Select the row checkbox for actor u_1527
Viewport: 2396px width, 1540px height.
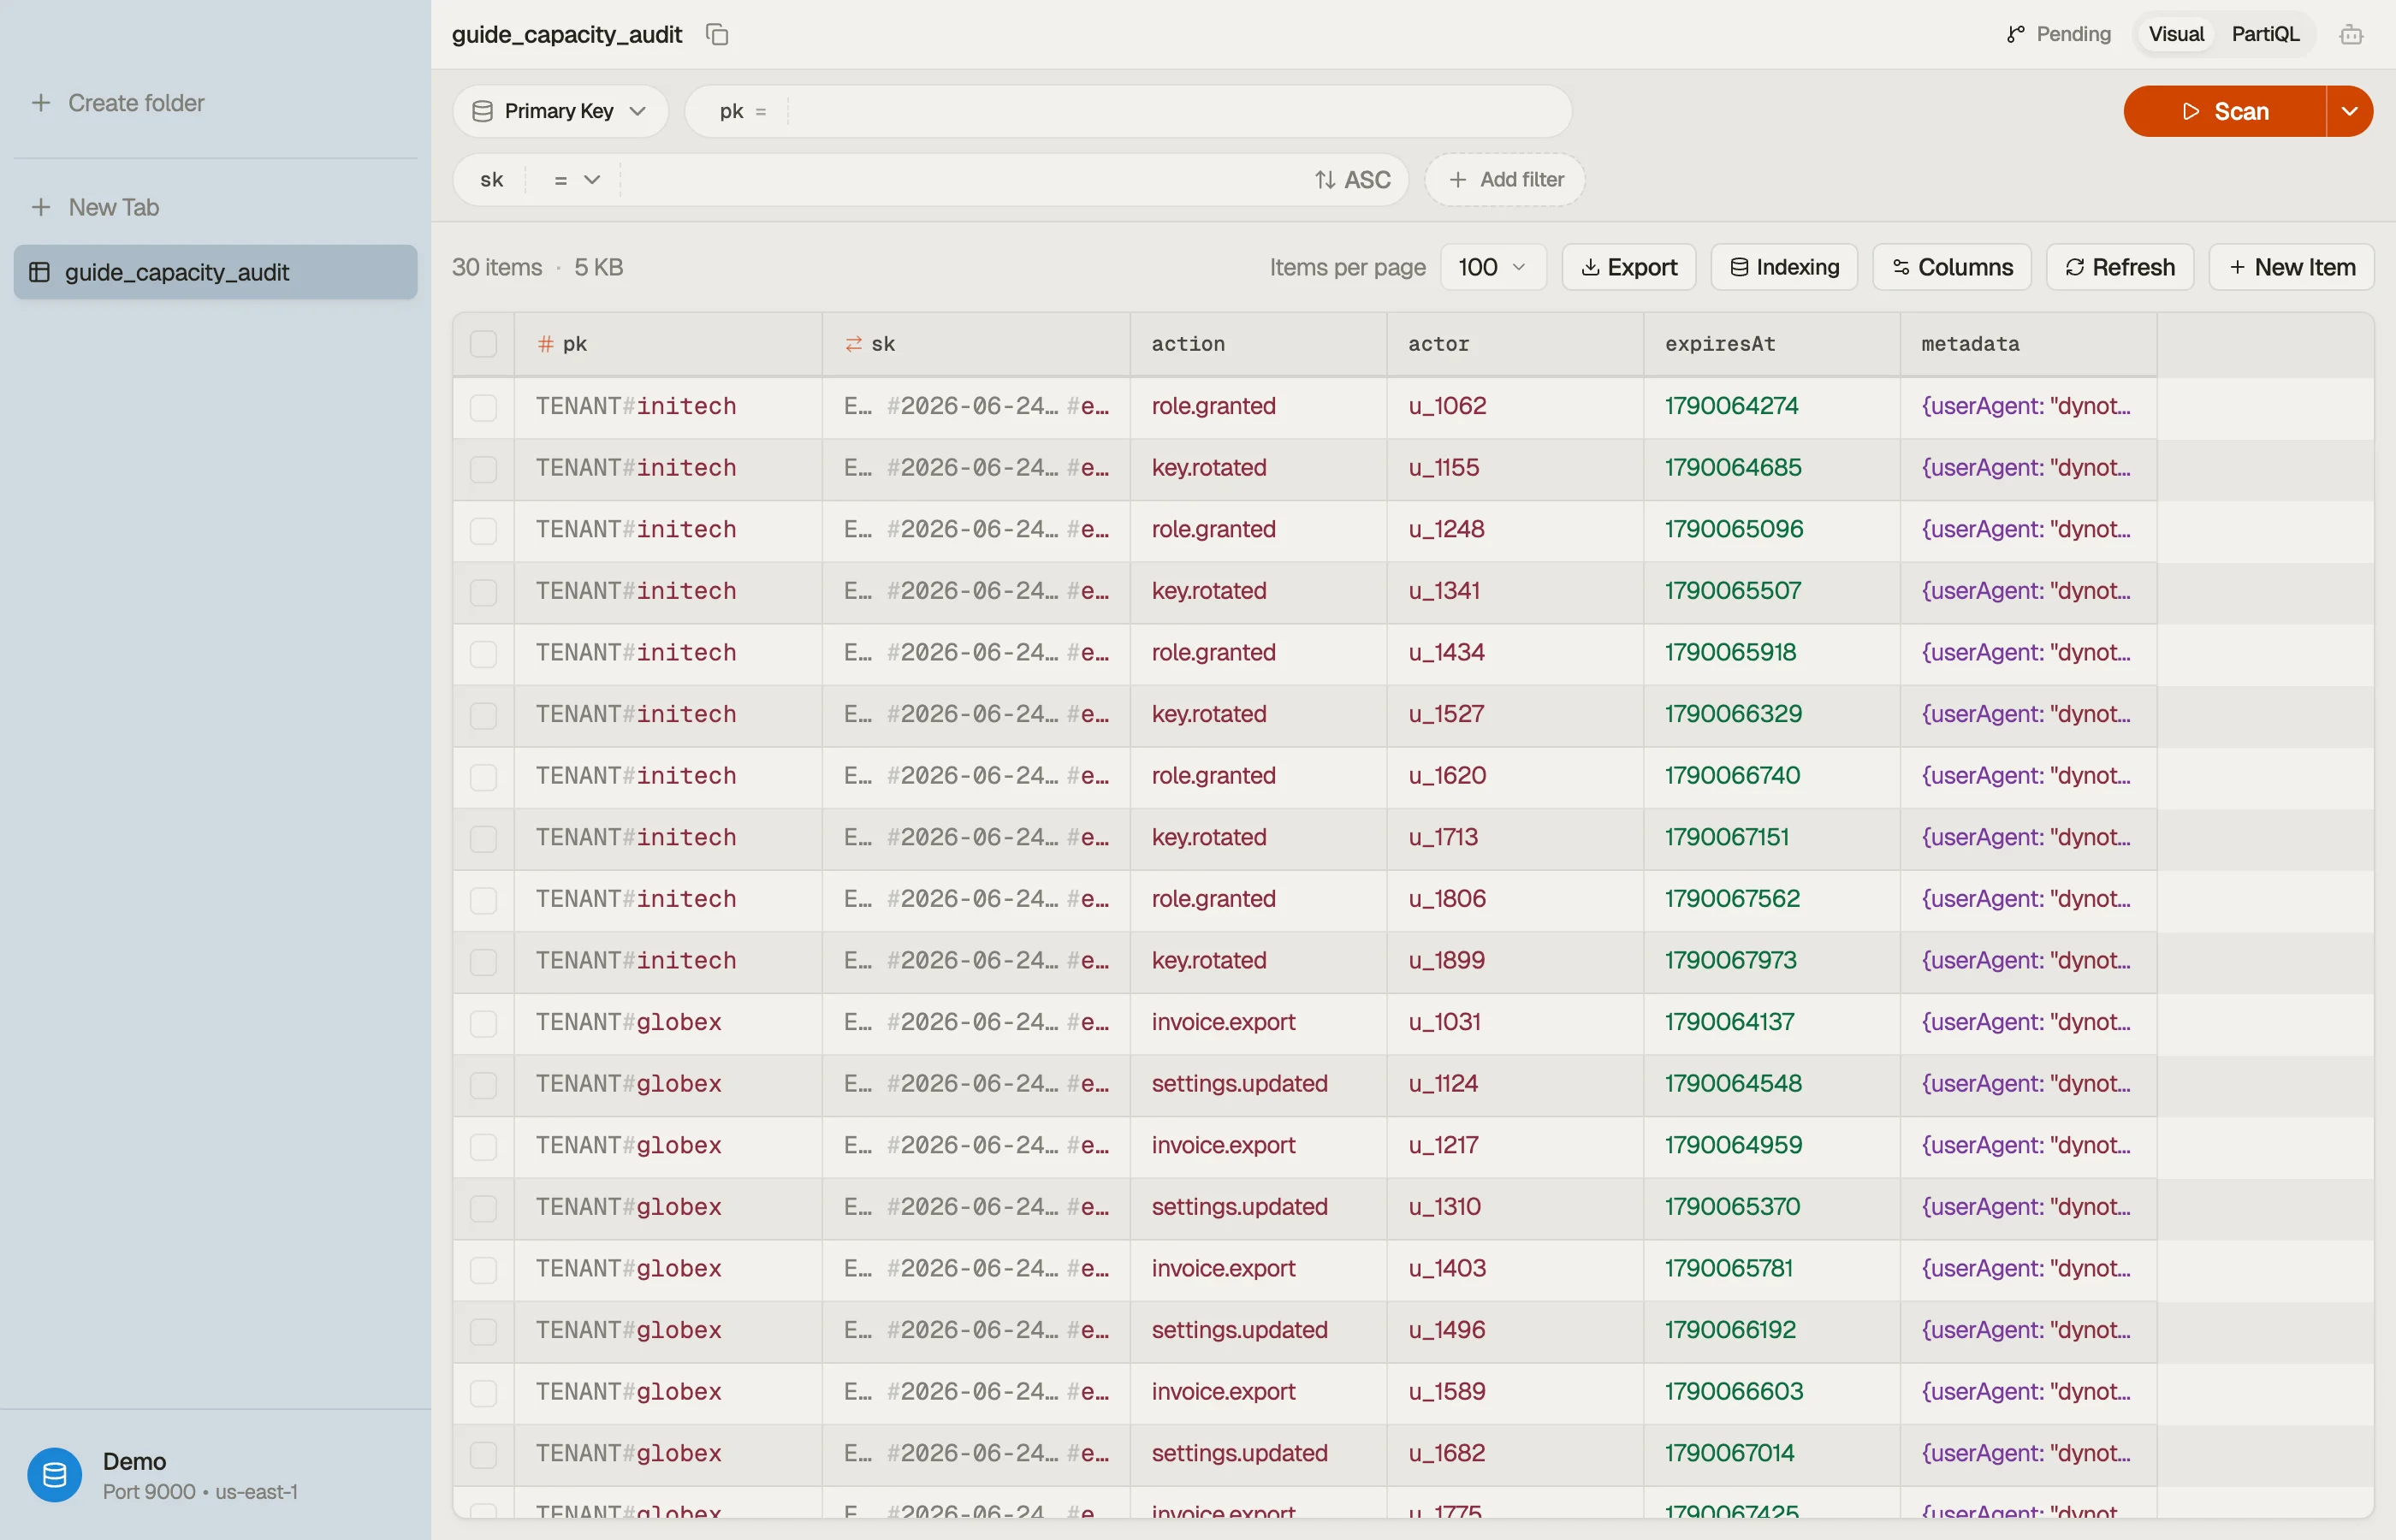click(483, 715)
